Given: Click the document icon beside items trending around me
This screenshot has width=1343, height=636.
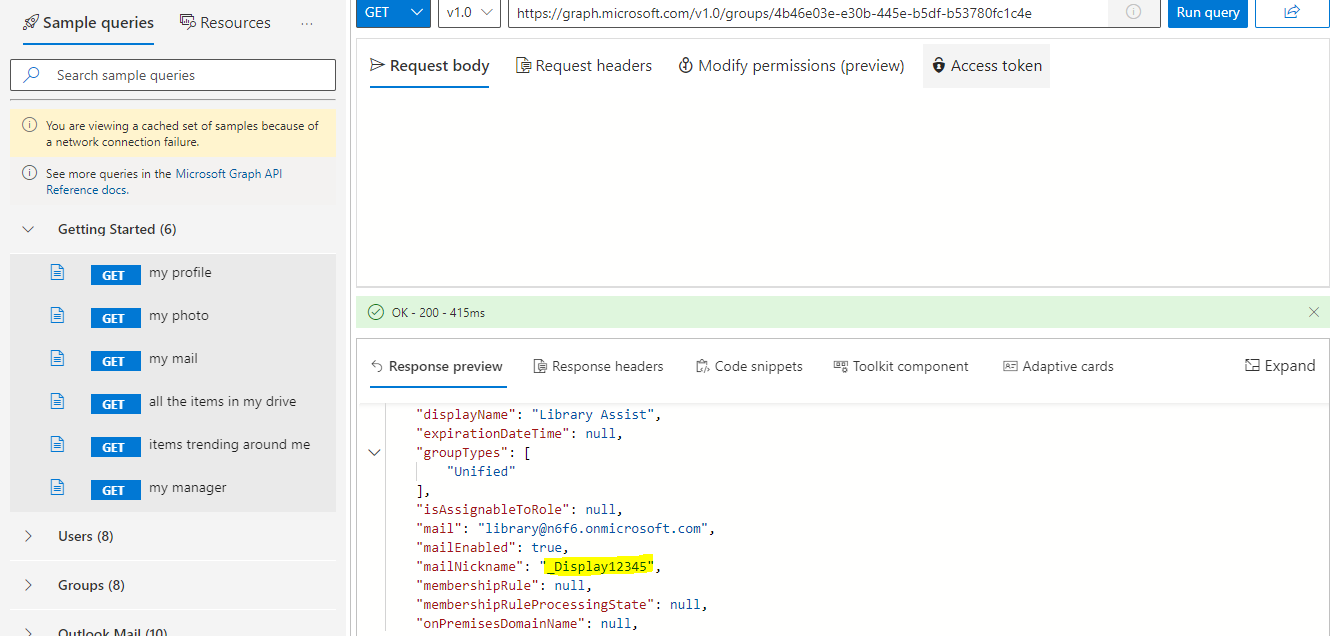Looking at the screenshot, I should 58,444.
